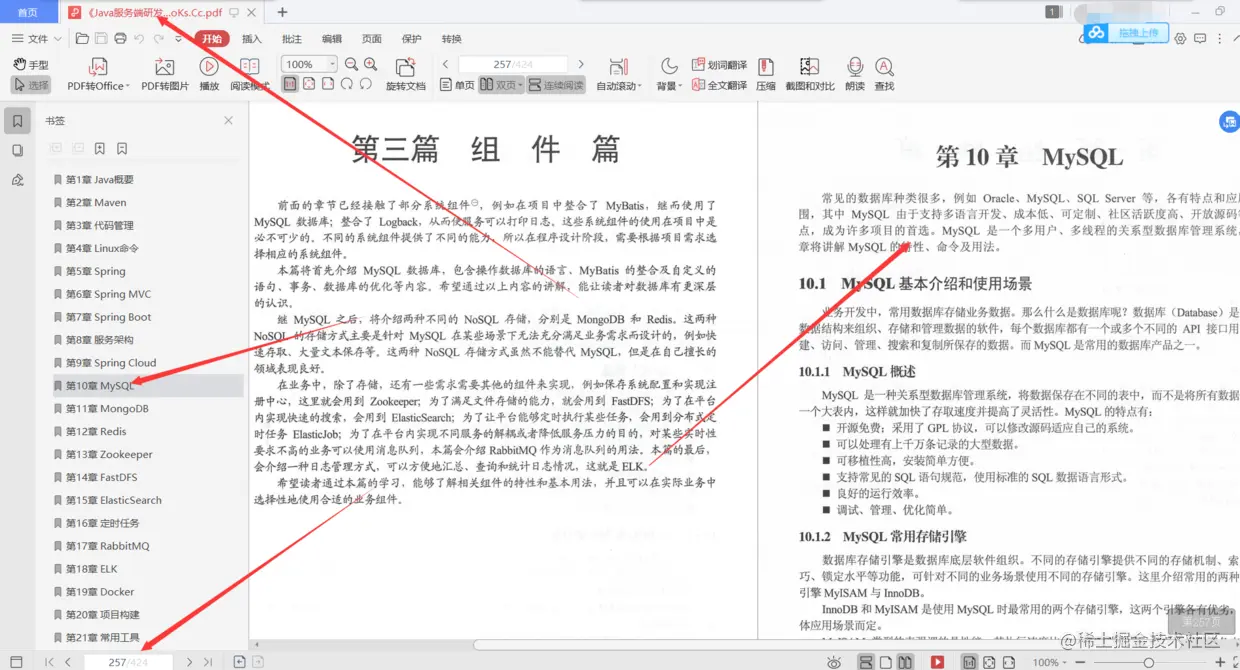Viewport: 1240px width, 670px height.
Task: Play presentation from red status bar button
Action: pyautogui.click(x=937, y=662)
